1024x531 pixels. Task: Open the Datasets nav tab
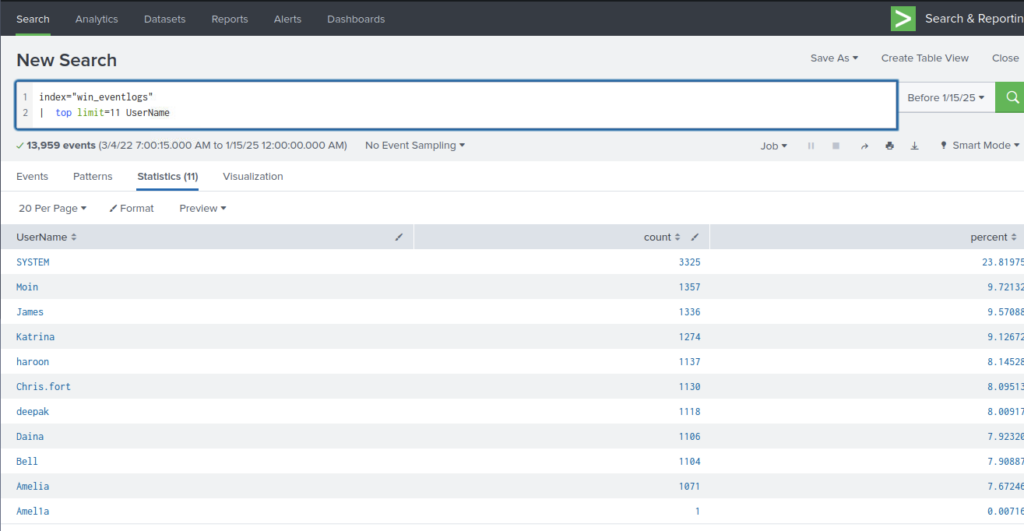point(165,19)
